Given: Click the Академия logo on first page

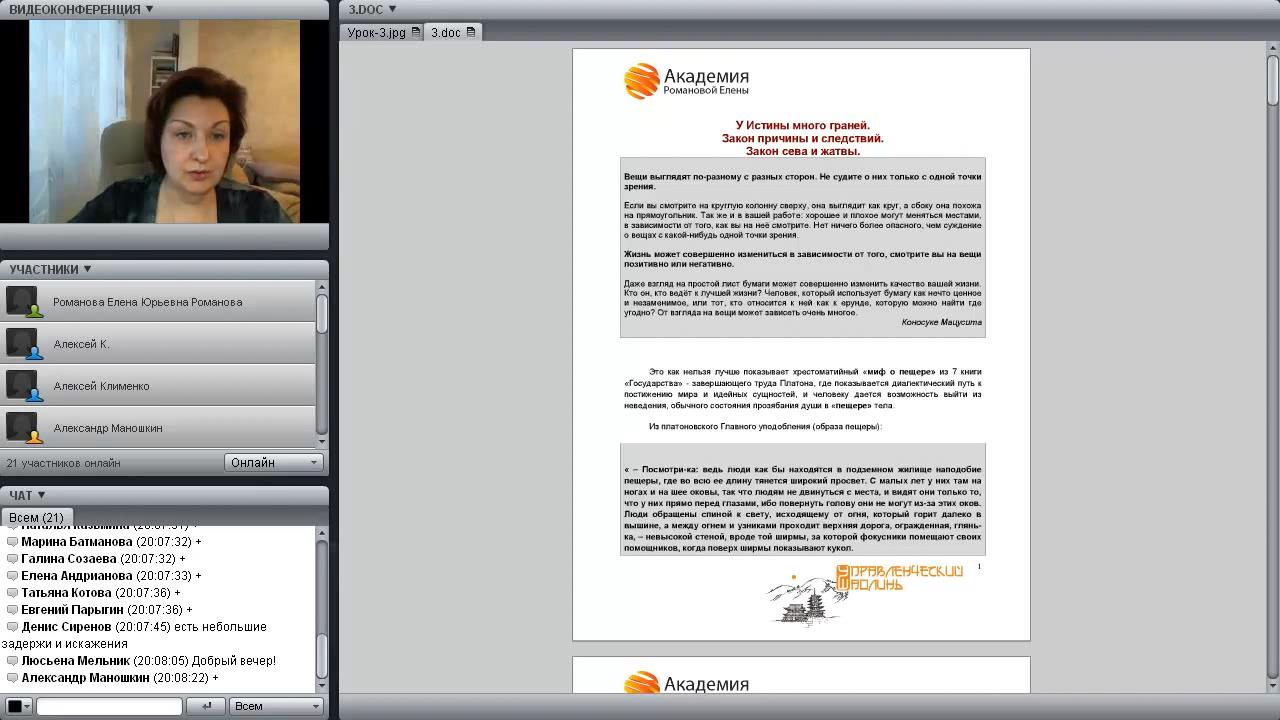Looking at the screenshot, I should 686,81.
